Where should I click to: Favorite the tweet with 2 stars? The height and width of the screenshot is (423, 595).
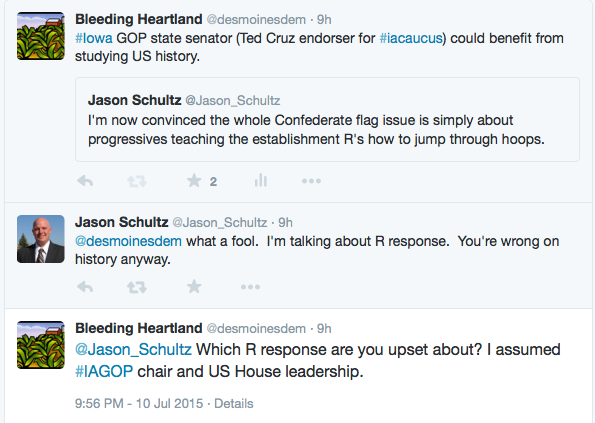[194, 181]
